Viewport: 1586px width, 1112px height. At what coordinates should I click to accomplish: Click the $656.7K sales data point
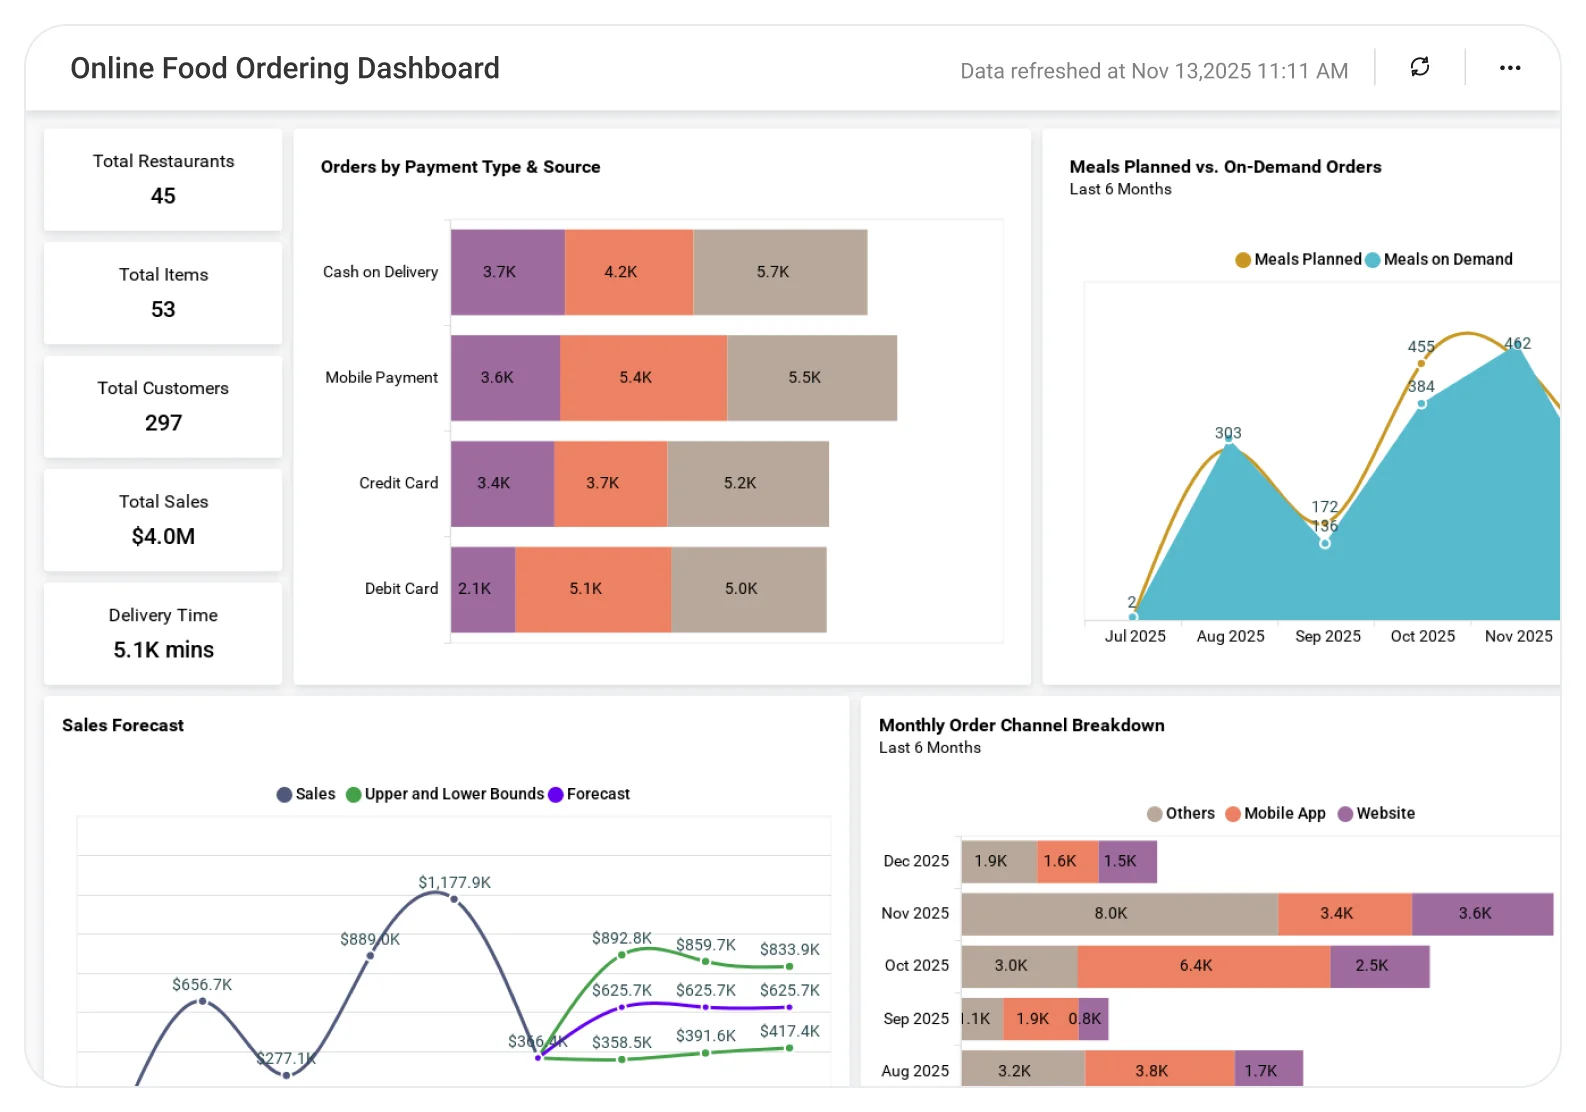click(x=202, y=1001)
